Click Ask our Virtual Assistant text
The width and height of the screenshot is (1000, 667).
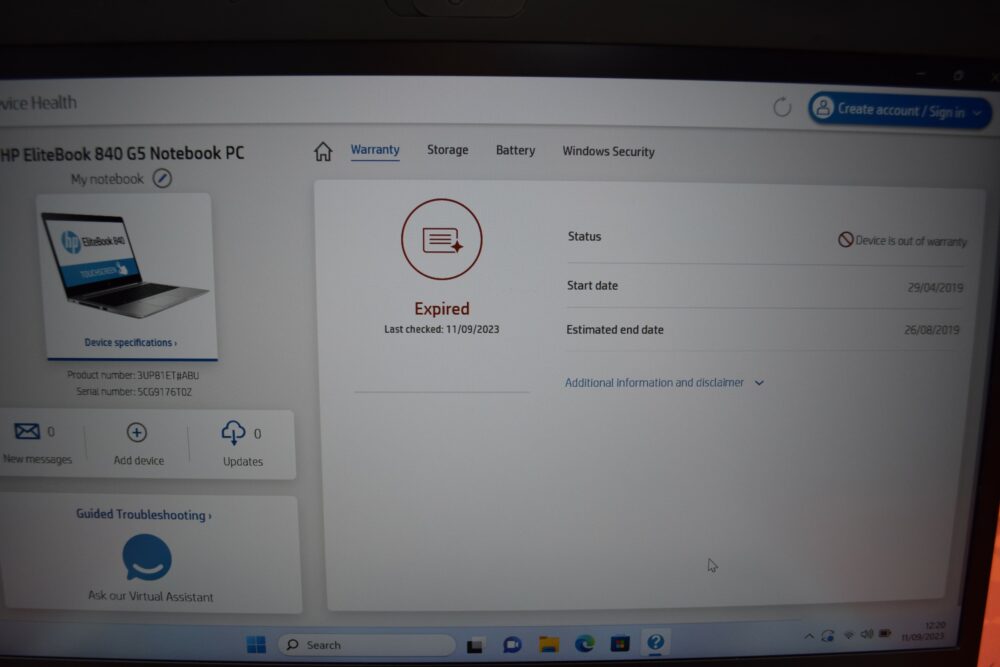(151, 596)
